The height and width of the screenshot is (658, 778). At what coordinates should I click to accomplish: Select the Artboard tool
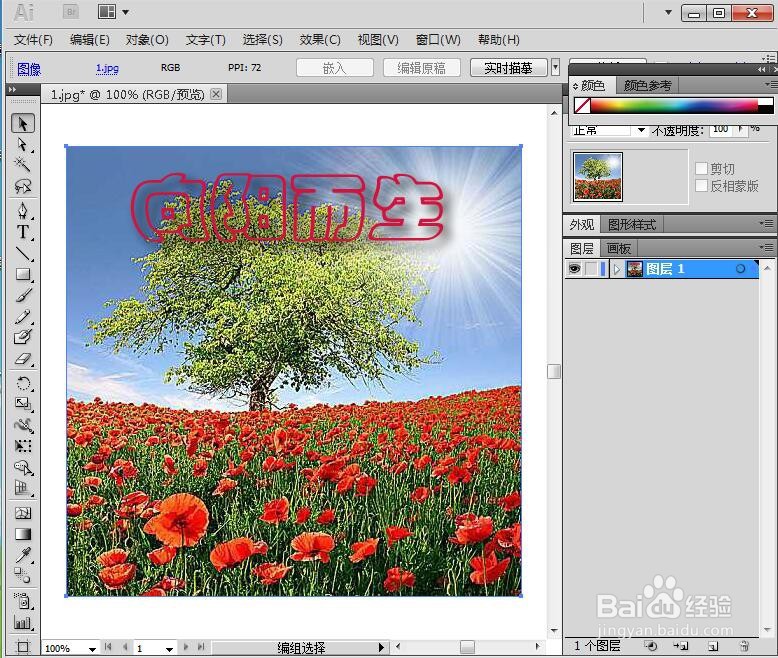23,647
